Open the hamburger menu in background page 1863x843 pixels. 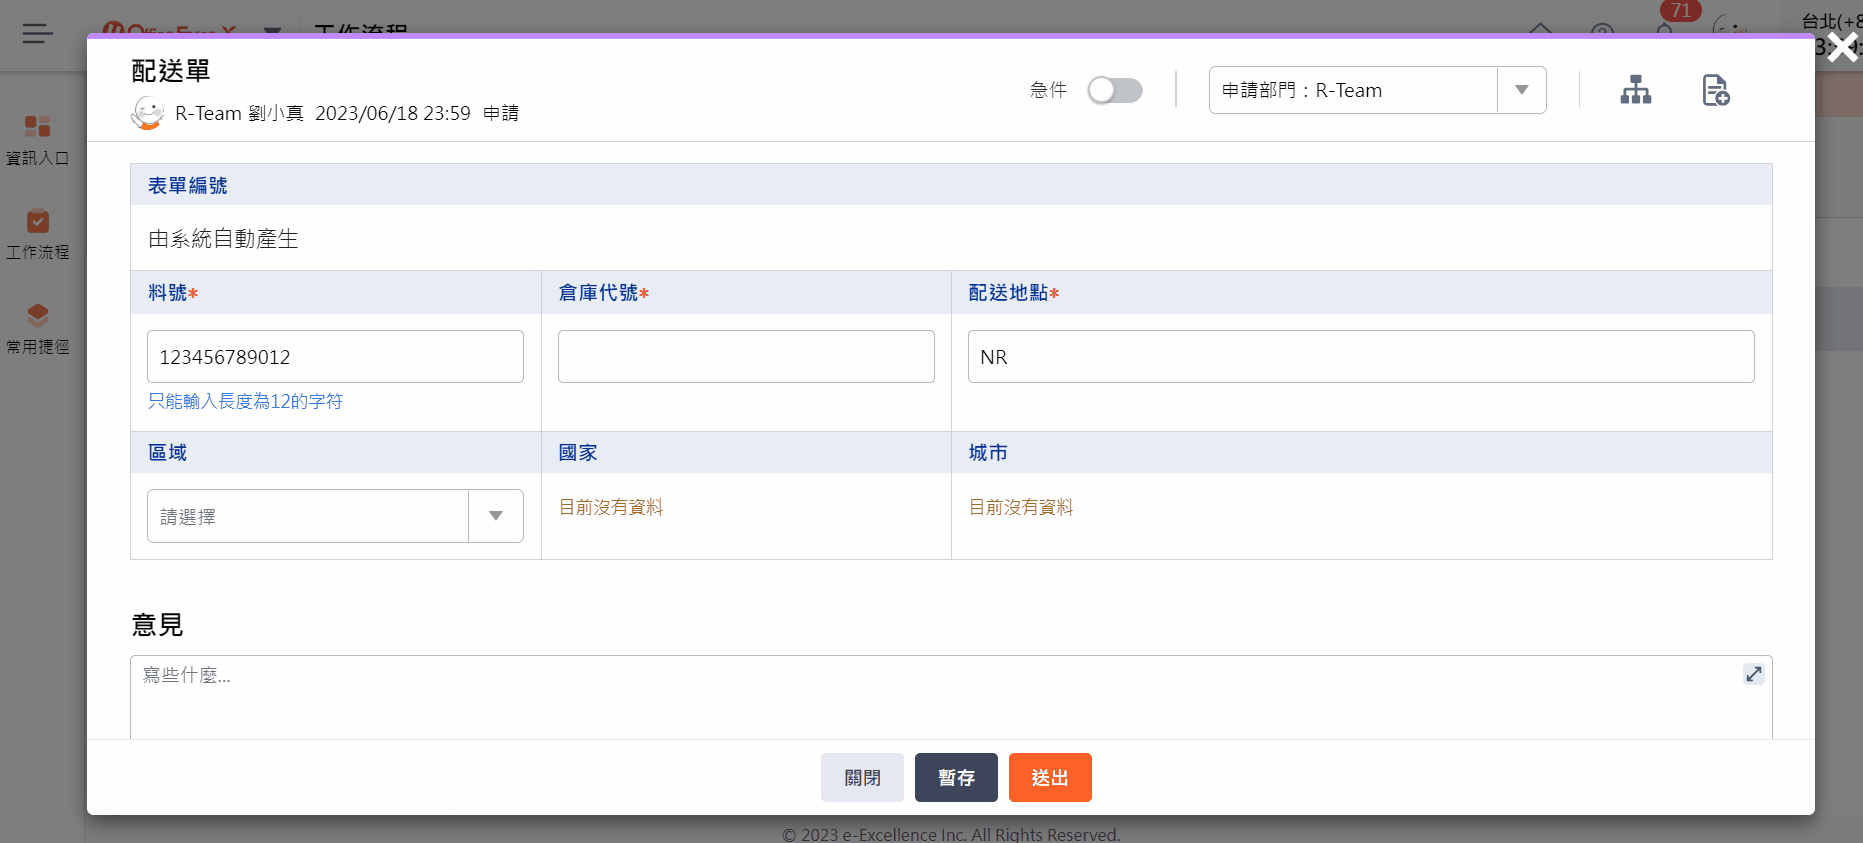(x=38, y=34)
